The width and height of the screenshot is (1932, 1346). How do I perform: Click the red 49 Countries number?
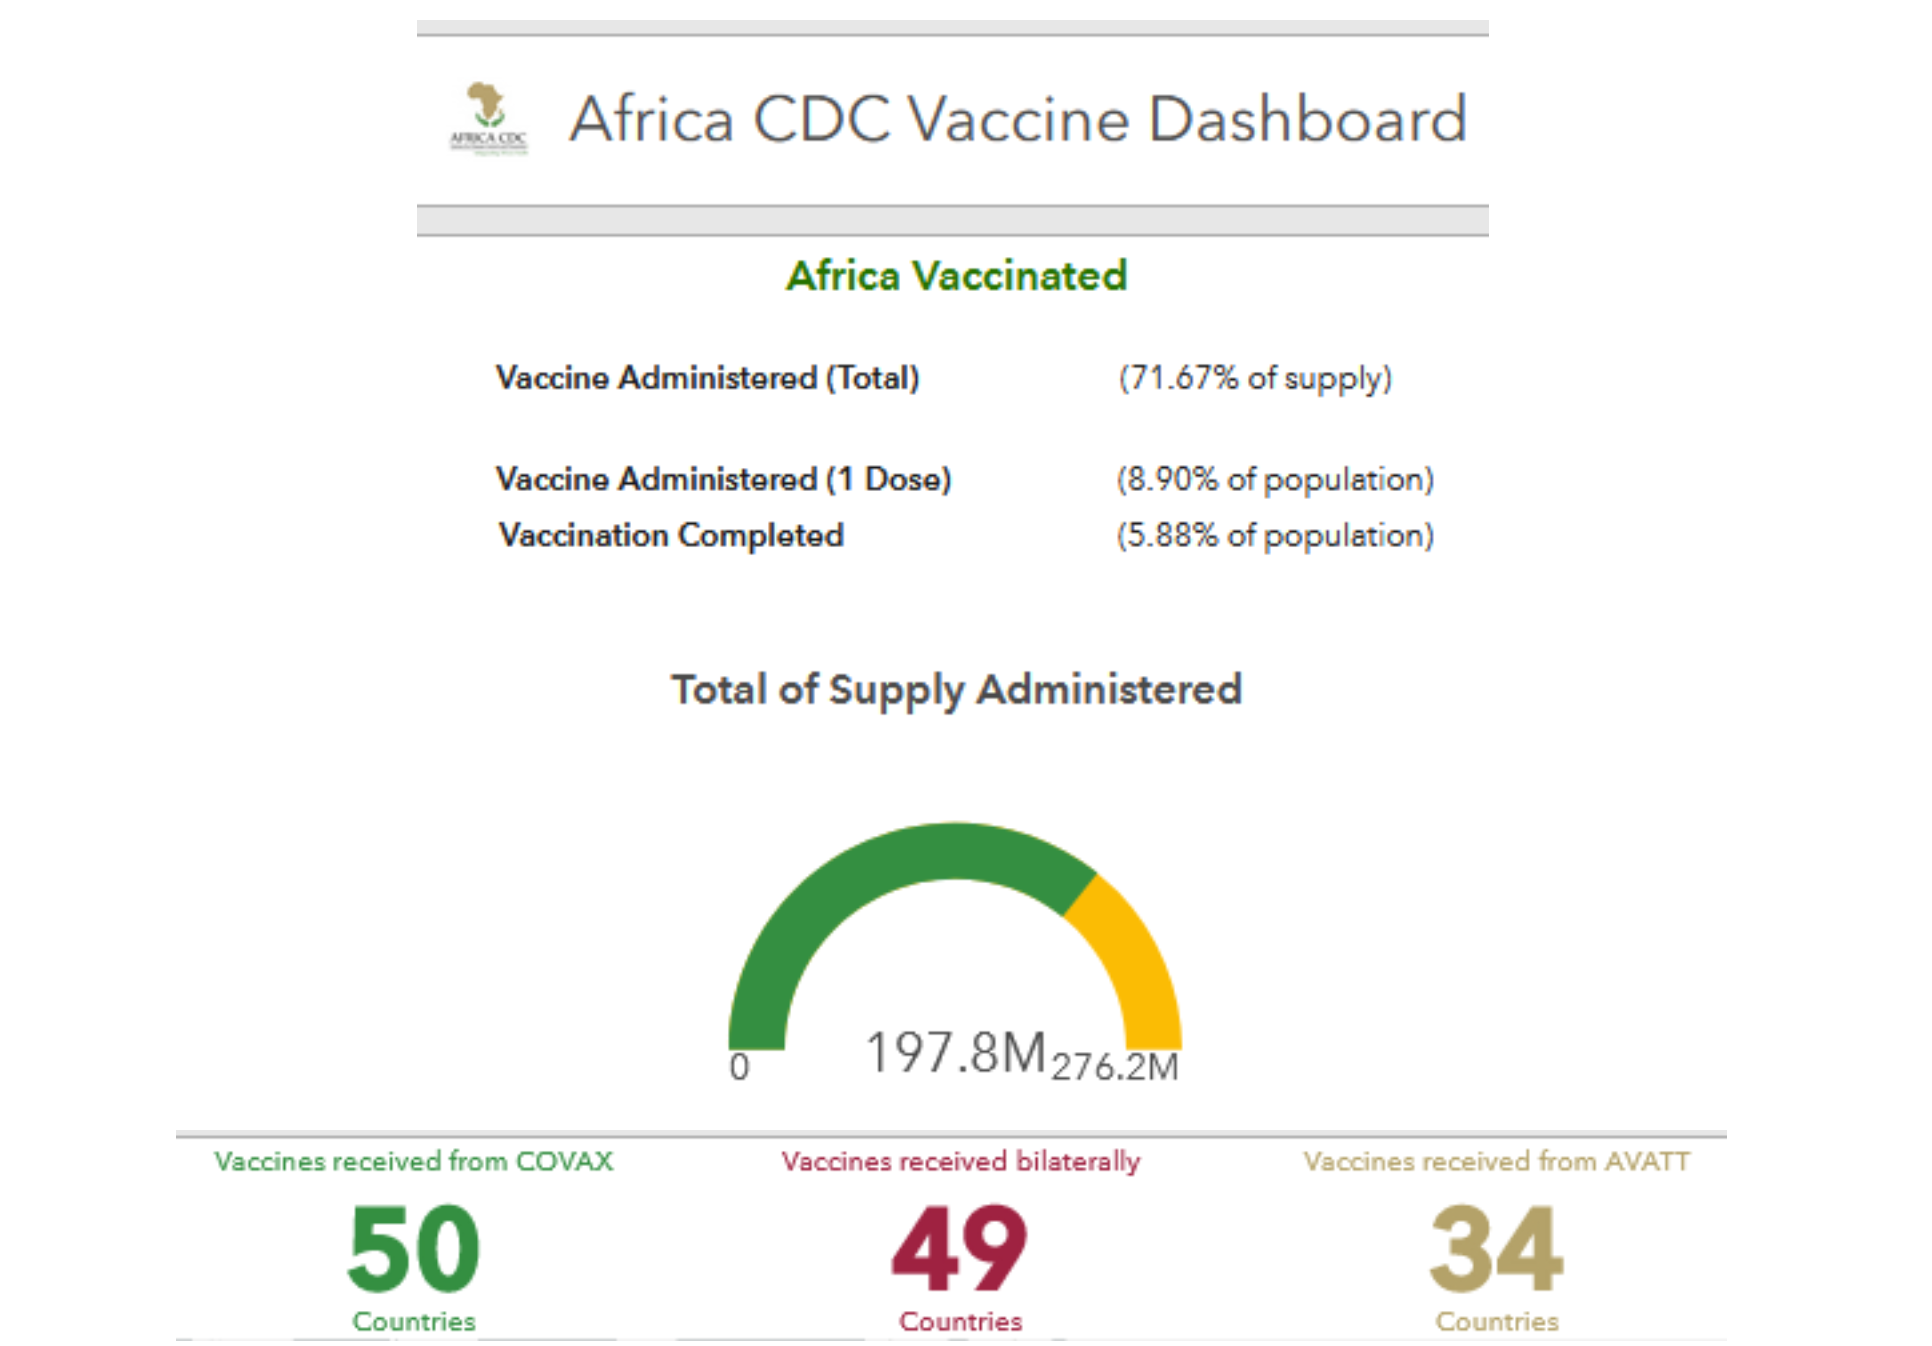[x=960, y=1248]
